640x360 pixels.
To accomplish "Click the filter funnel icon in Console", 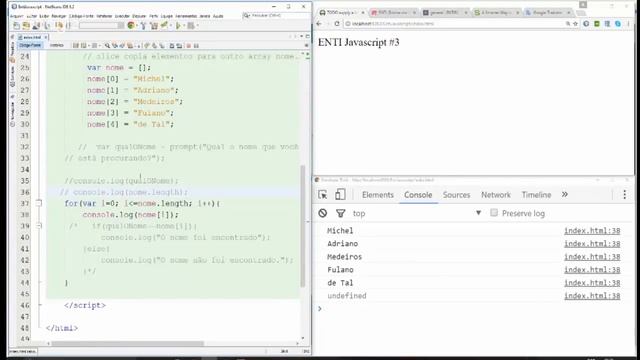I will coord(340,213).
